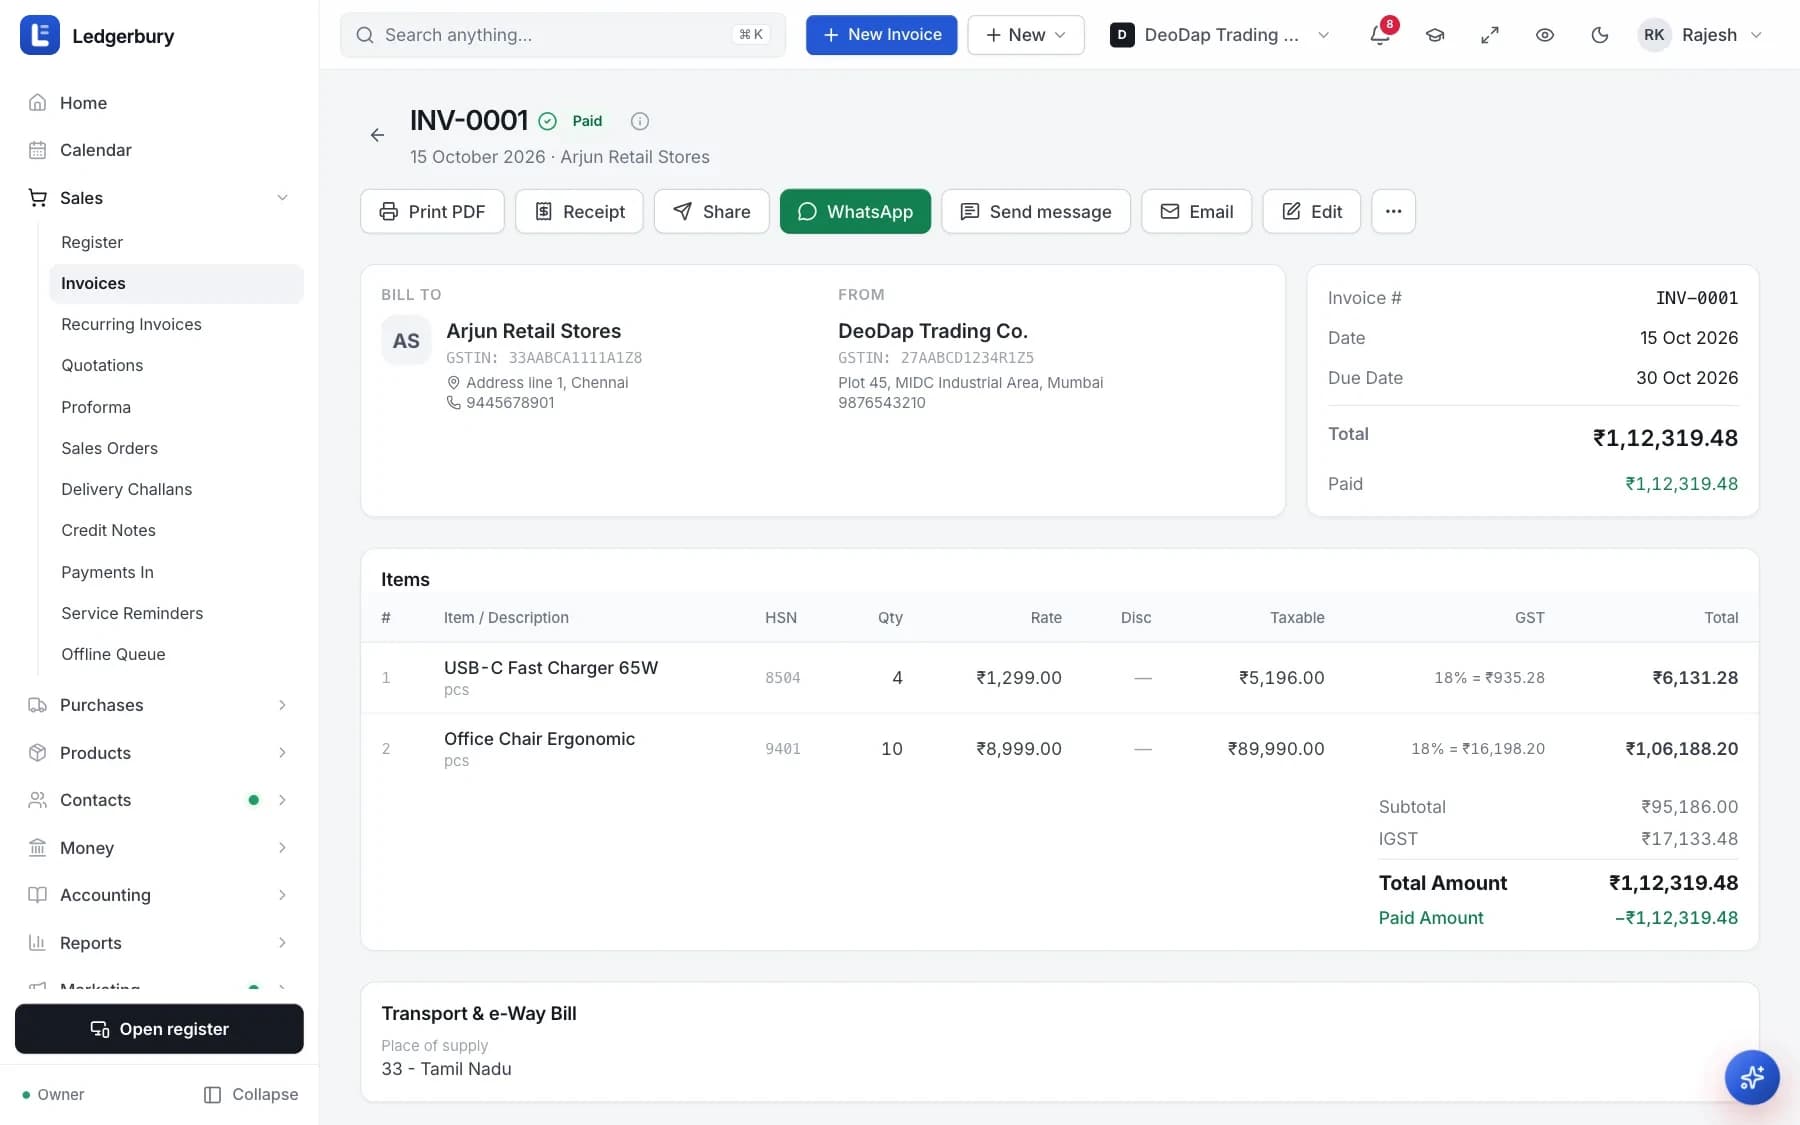This screenshot has height=1125, width=1800.
Task: Open Payments In page
Action: pyautogui.click(x=176, y=572)
